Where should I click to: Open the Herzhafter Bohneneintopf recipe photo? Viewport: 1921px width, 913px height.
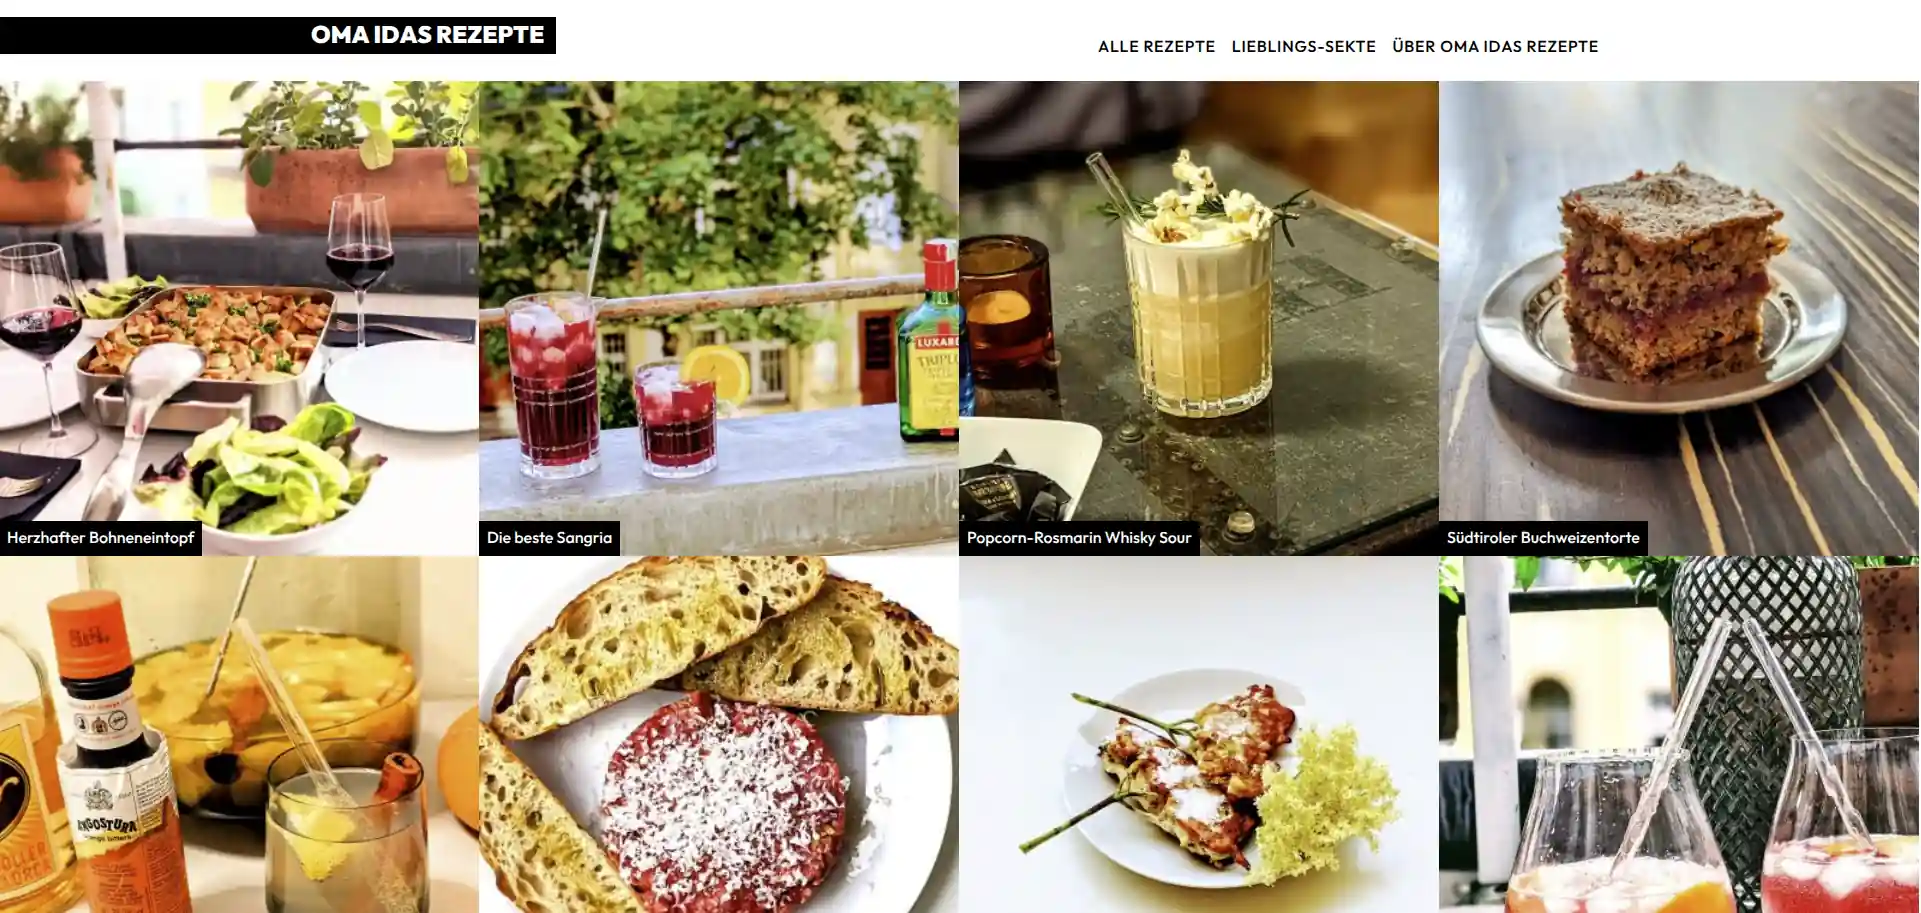pos(239,318)
